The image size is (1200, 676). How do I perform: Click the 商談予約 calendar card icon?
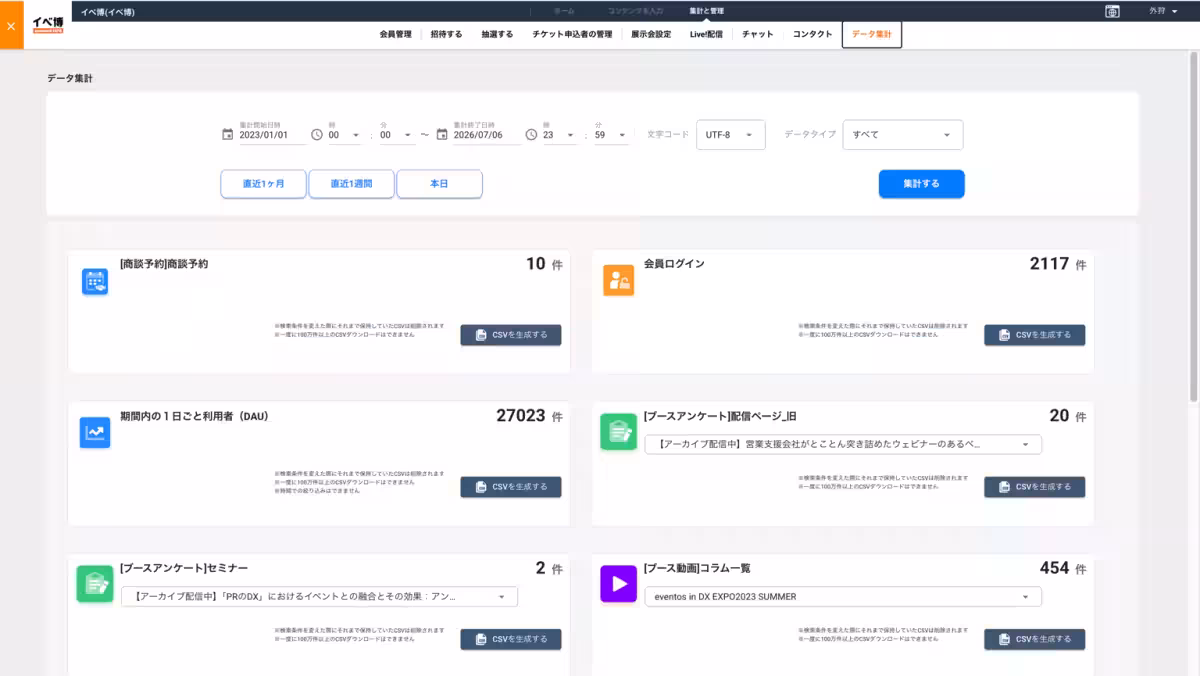pyautogui.click(x=95, y=282)
